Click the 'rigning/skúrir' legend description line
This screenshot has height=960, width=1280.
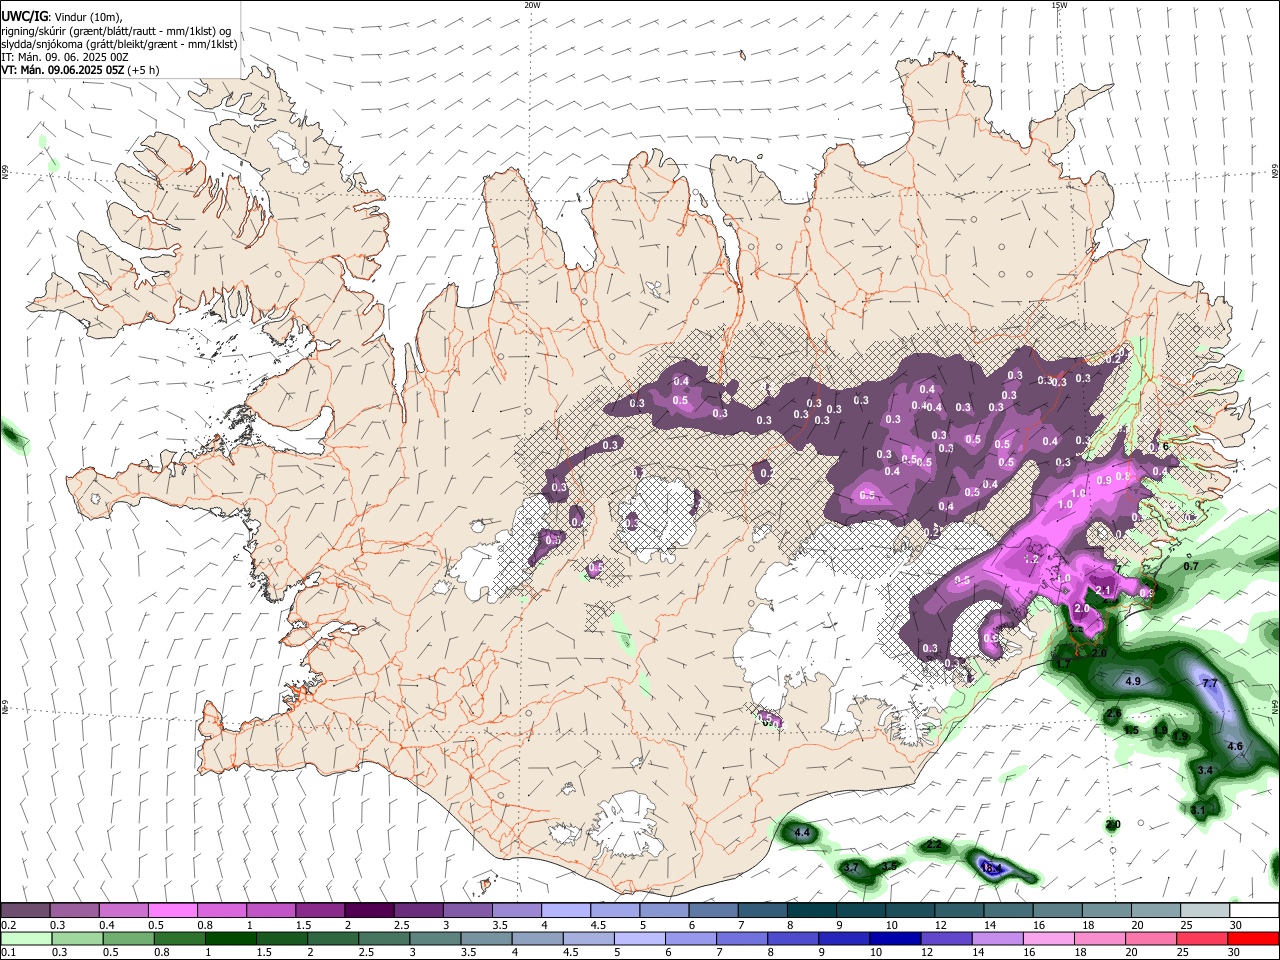115,31
